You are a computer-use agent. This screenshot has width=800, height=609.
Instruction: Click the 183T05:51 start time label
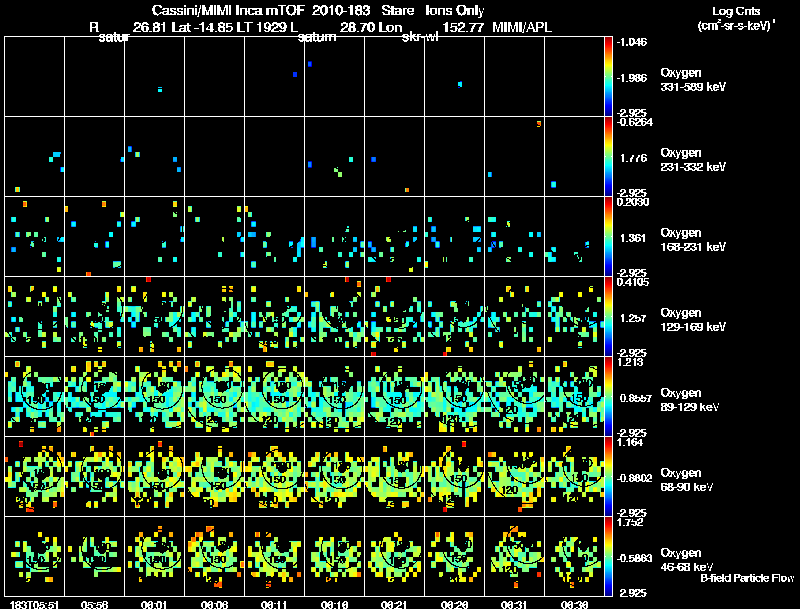[32, 604]
